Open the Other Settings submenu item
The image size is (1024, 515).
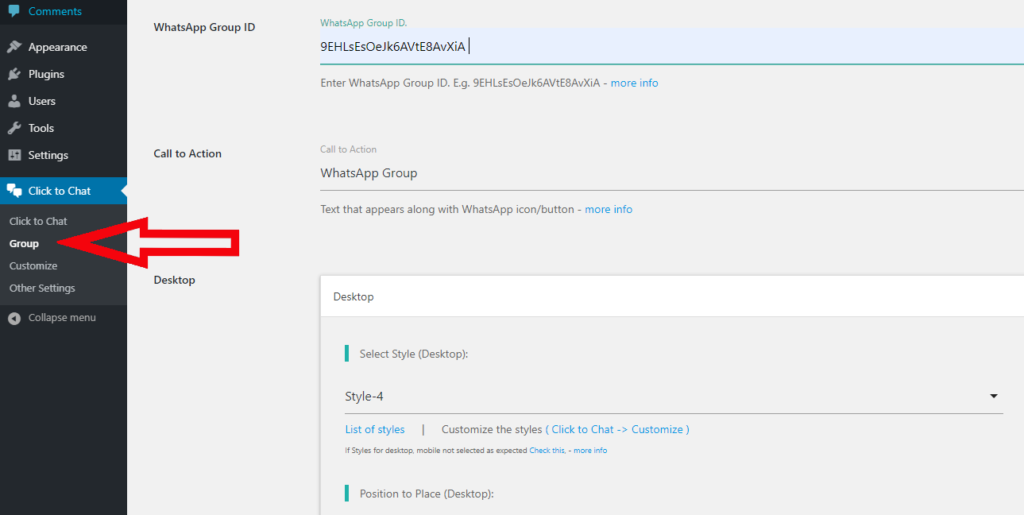42,288
